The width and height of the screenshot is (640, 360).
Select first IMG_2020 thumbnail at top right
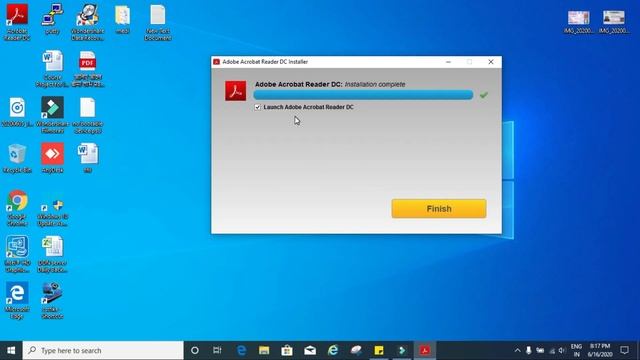[578, 22]
